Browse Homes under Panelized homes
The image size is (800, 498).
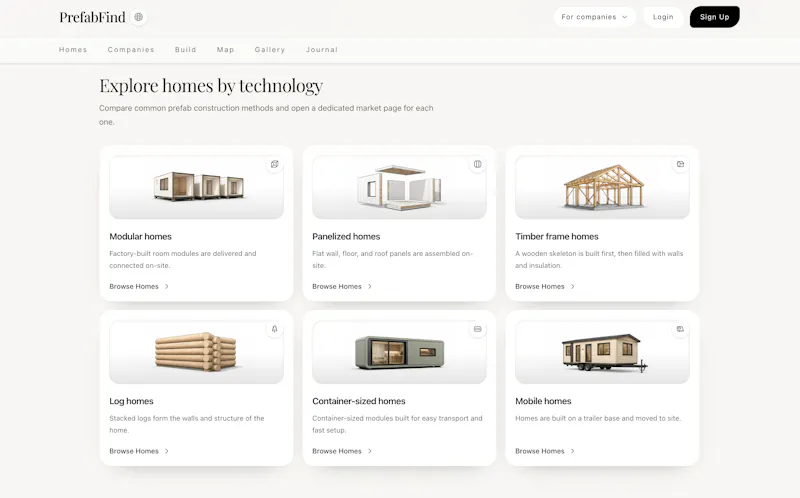tap(337, 286)
